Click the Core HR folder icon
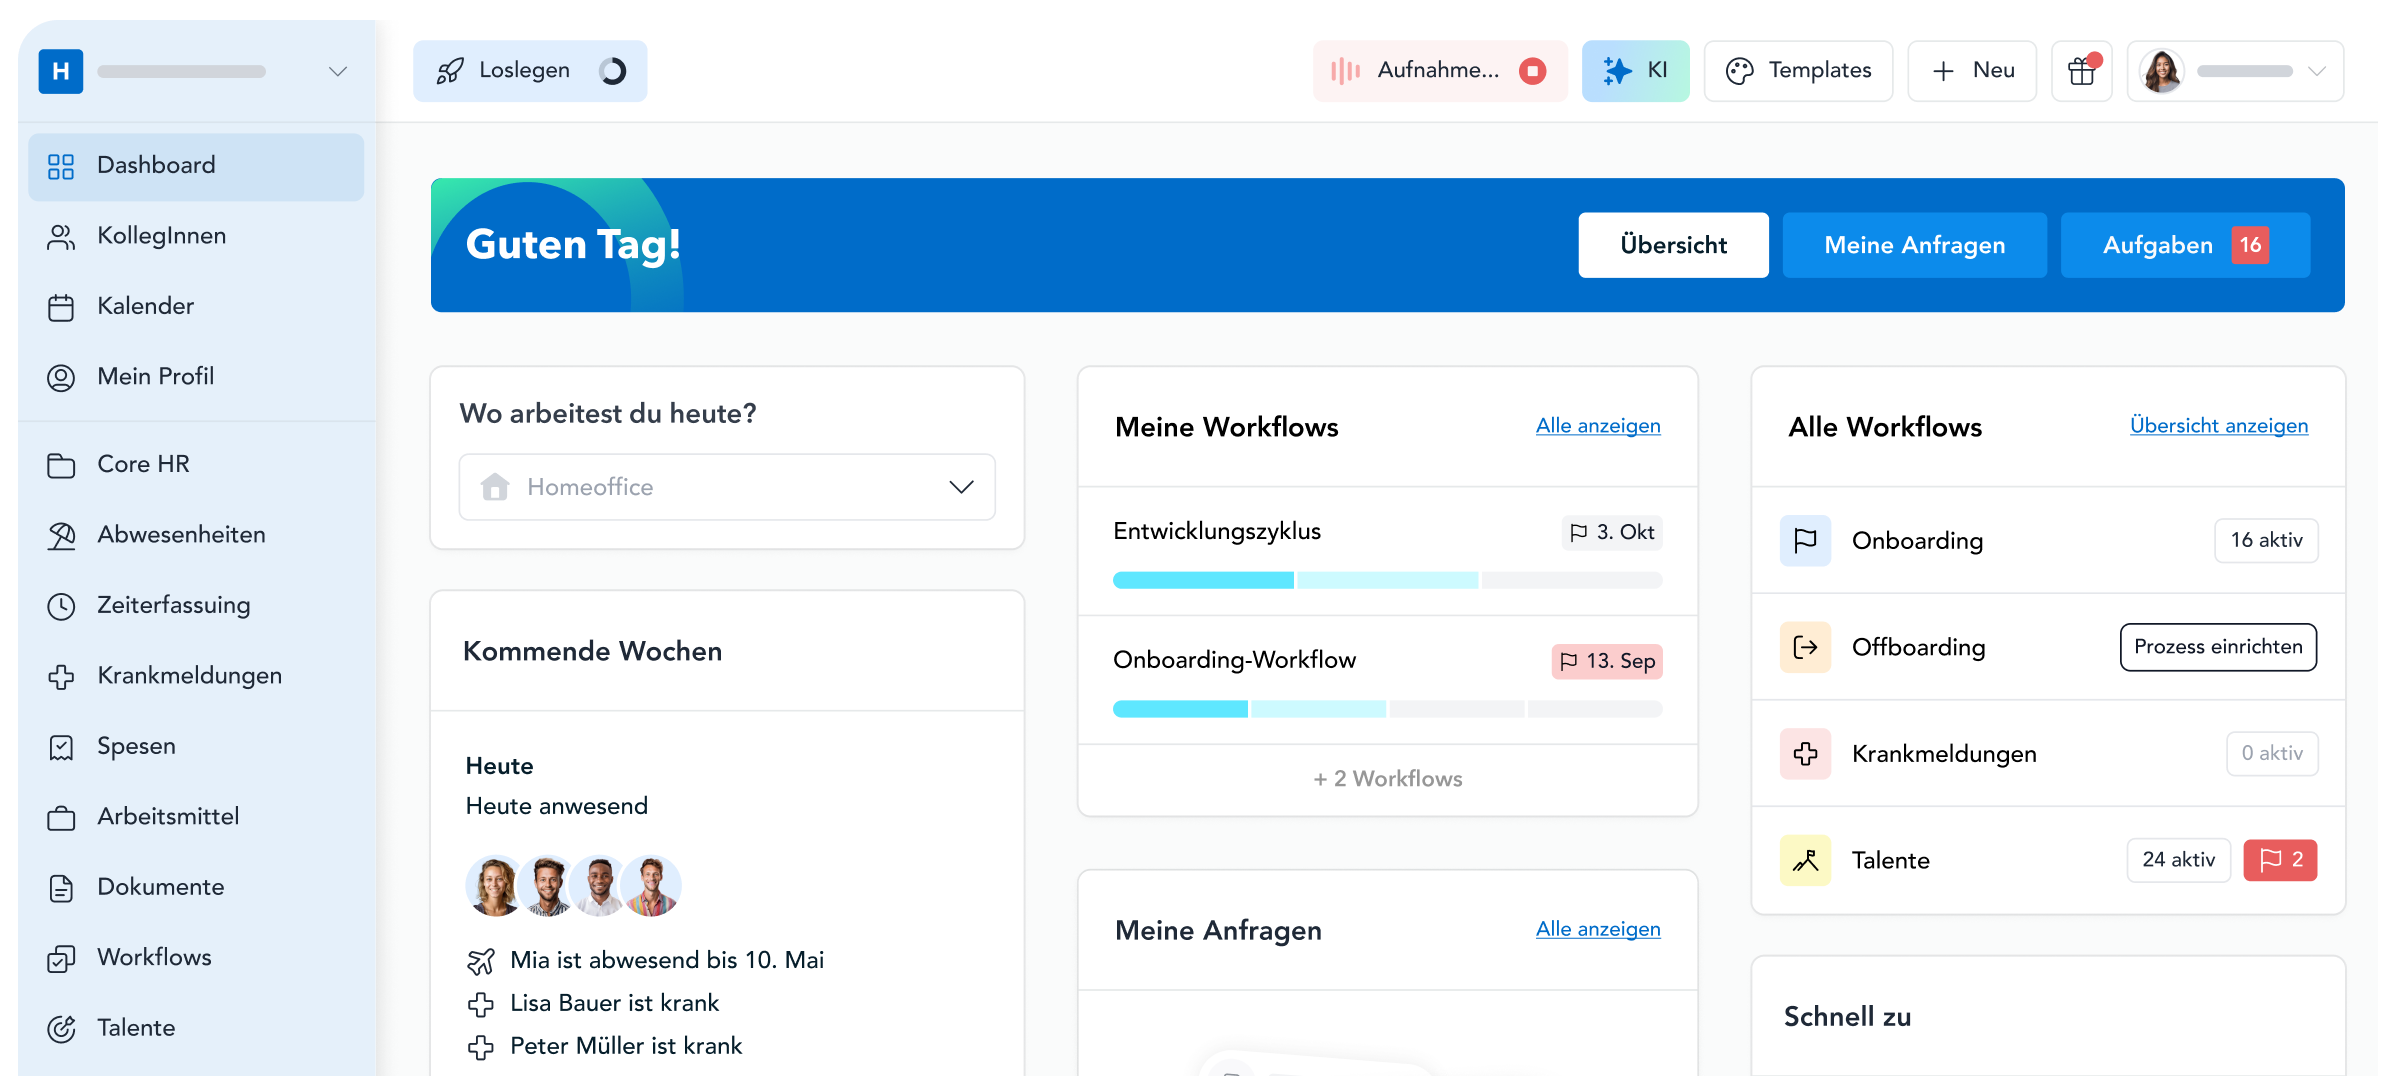Screen dimensions: 2400x1076 61,465
